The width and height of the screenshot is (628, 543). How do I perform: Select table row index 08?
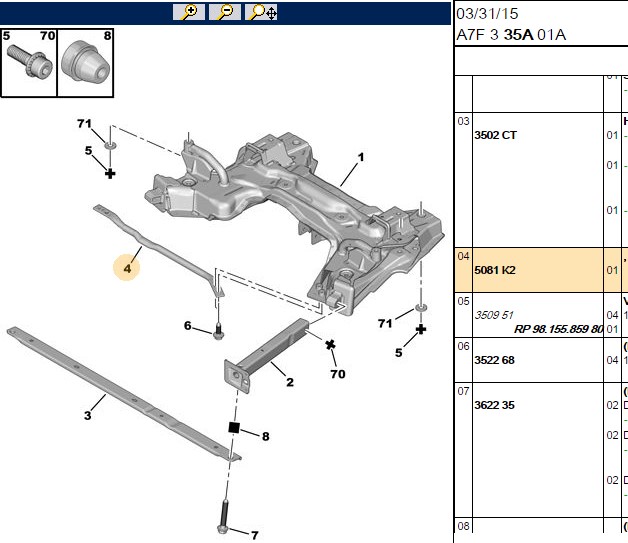pos(463,526)
